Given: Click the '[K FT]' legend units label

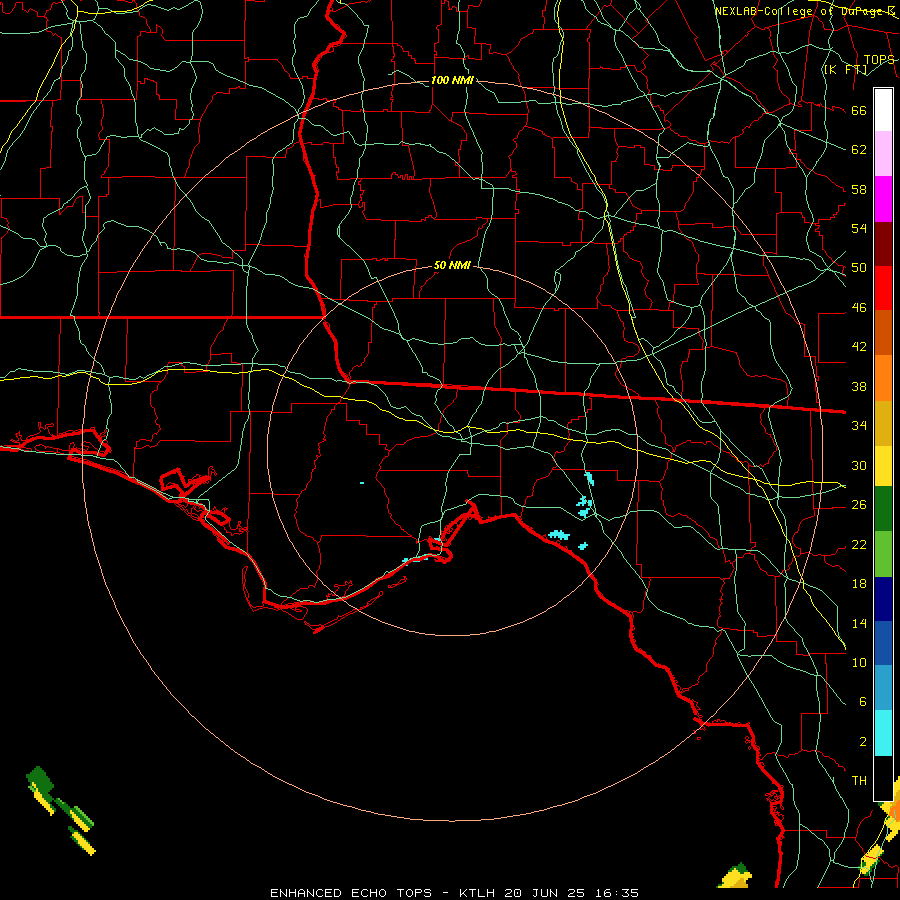Looking at the screenshot, I should tap(846, 69).
